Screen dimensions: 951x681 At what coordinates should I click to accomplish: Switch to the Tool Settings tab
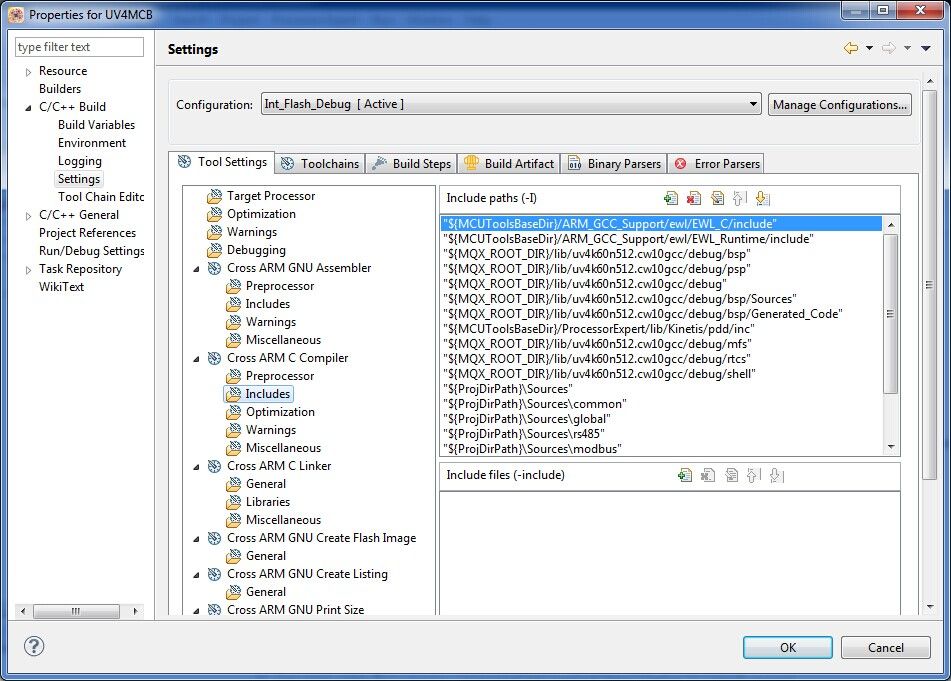coord(222,162)
